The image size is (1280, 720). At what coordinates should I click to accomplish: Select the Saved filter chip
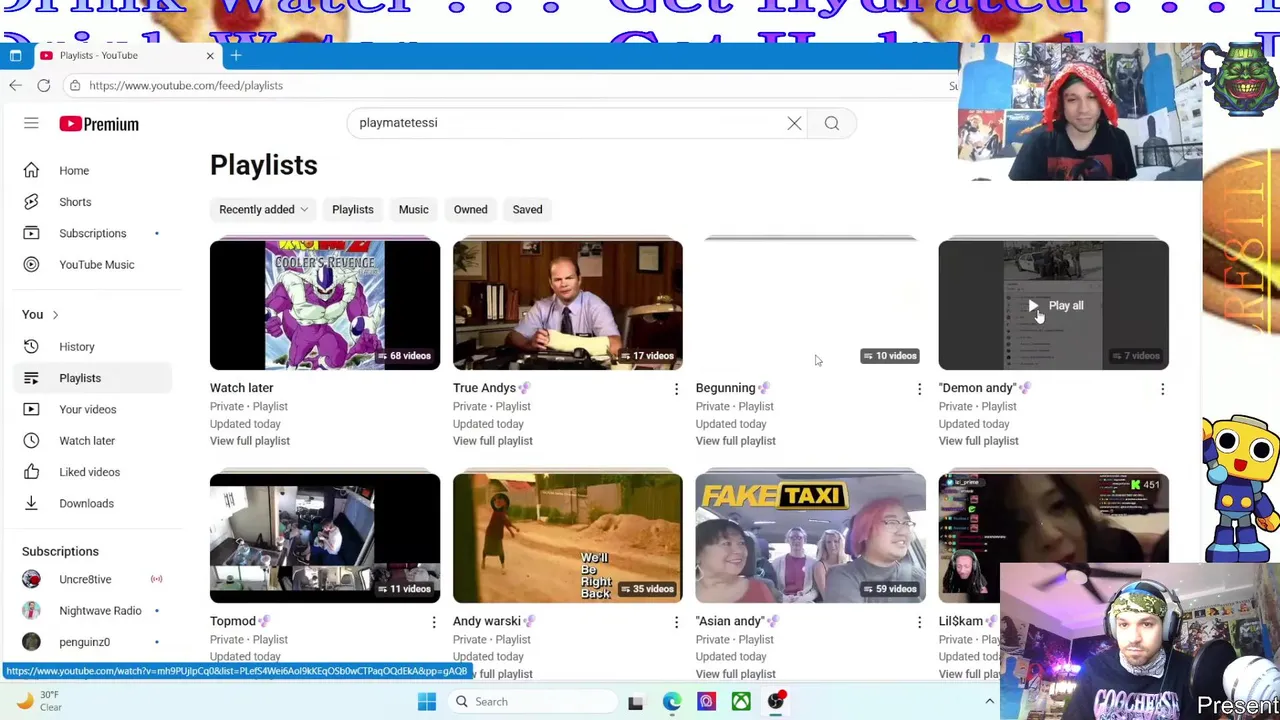527,210
